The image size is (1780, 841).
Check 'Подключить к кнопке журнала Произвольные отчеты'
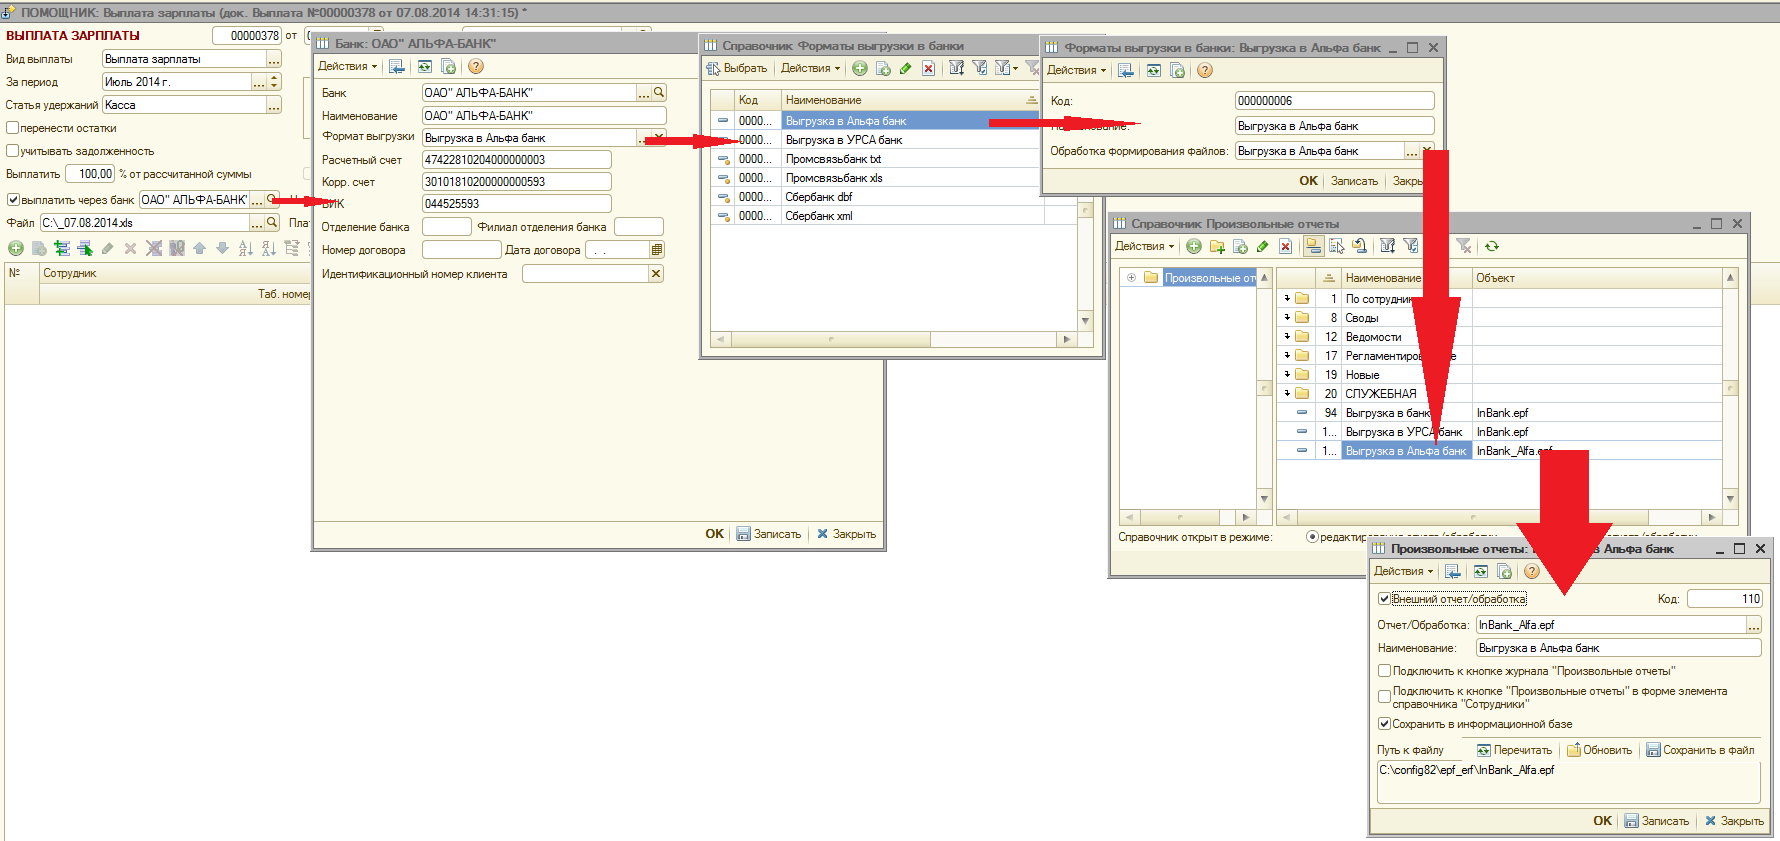point(1384,671)
